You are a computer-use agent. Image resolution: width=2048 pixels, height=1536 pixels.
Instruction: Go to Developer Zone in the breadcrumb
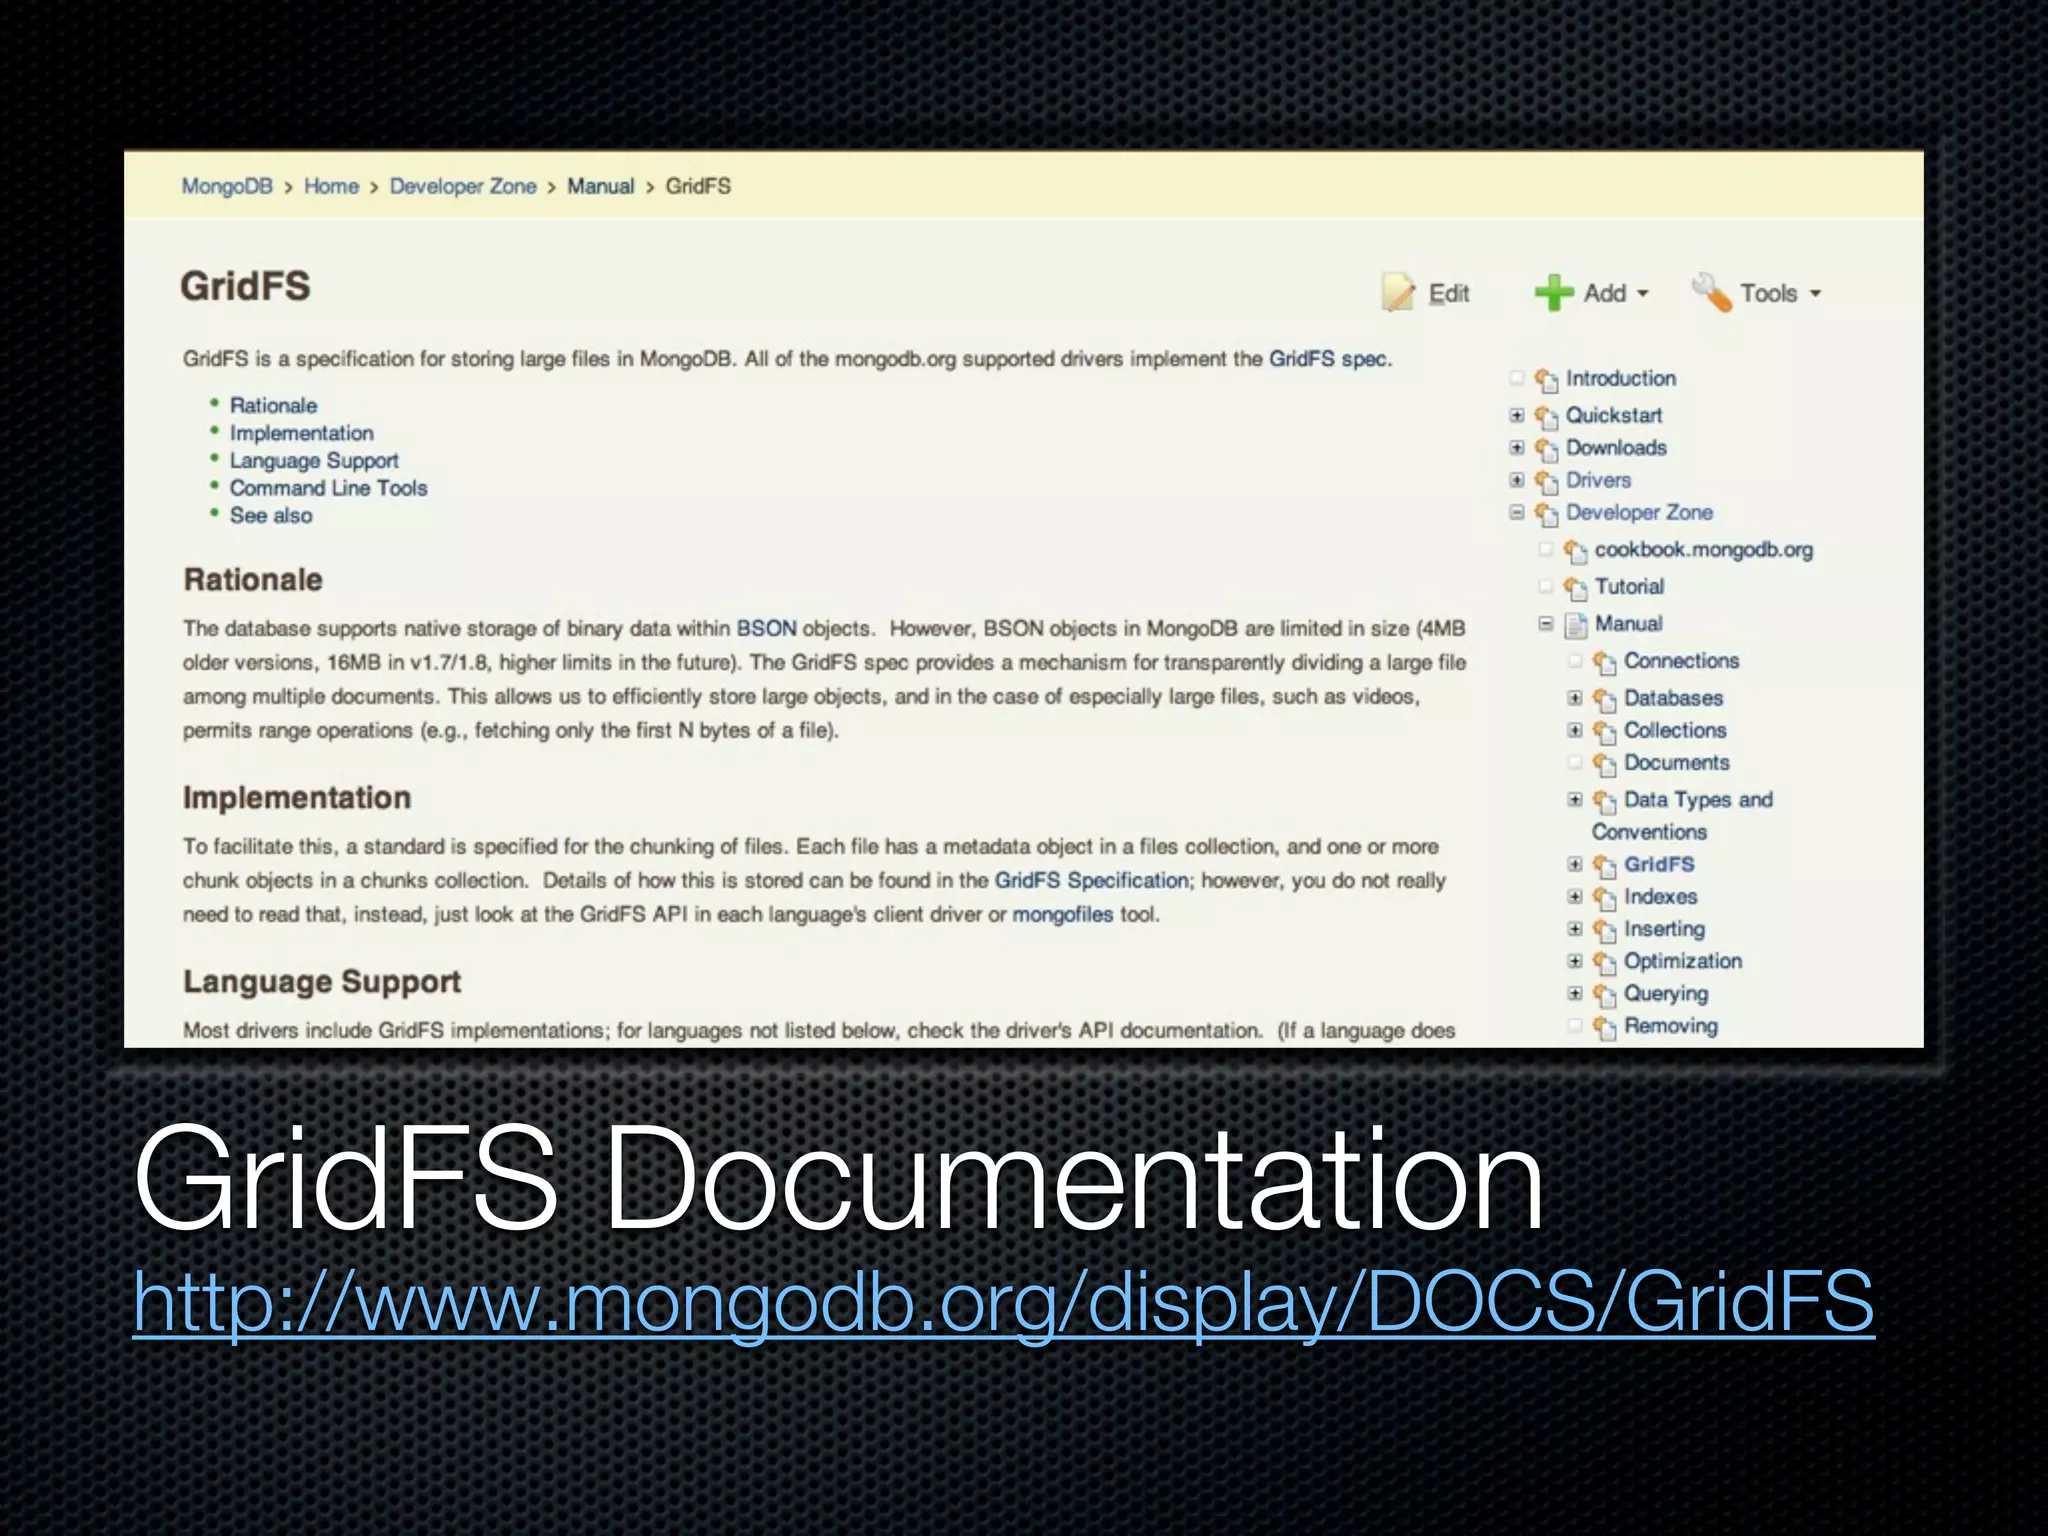click(x=463, y=186)
